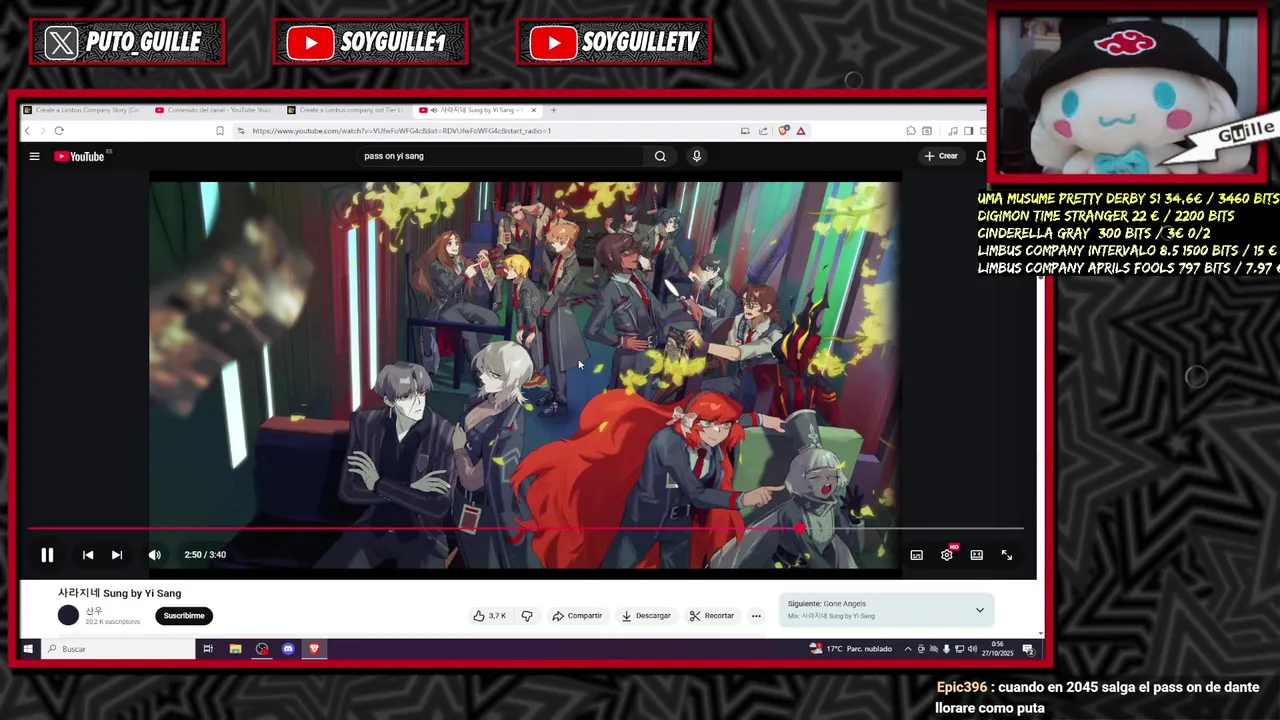Dislike the video thumbs down
This screenshot has height=720, width=1280.
click(527, 616)
